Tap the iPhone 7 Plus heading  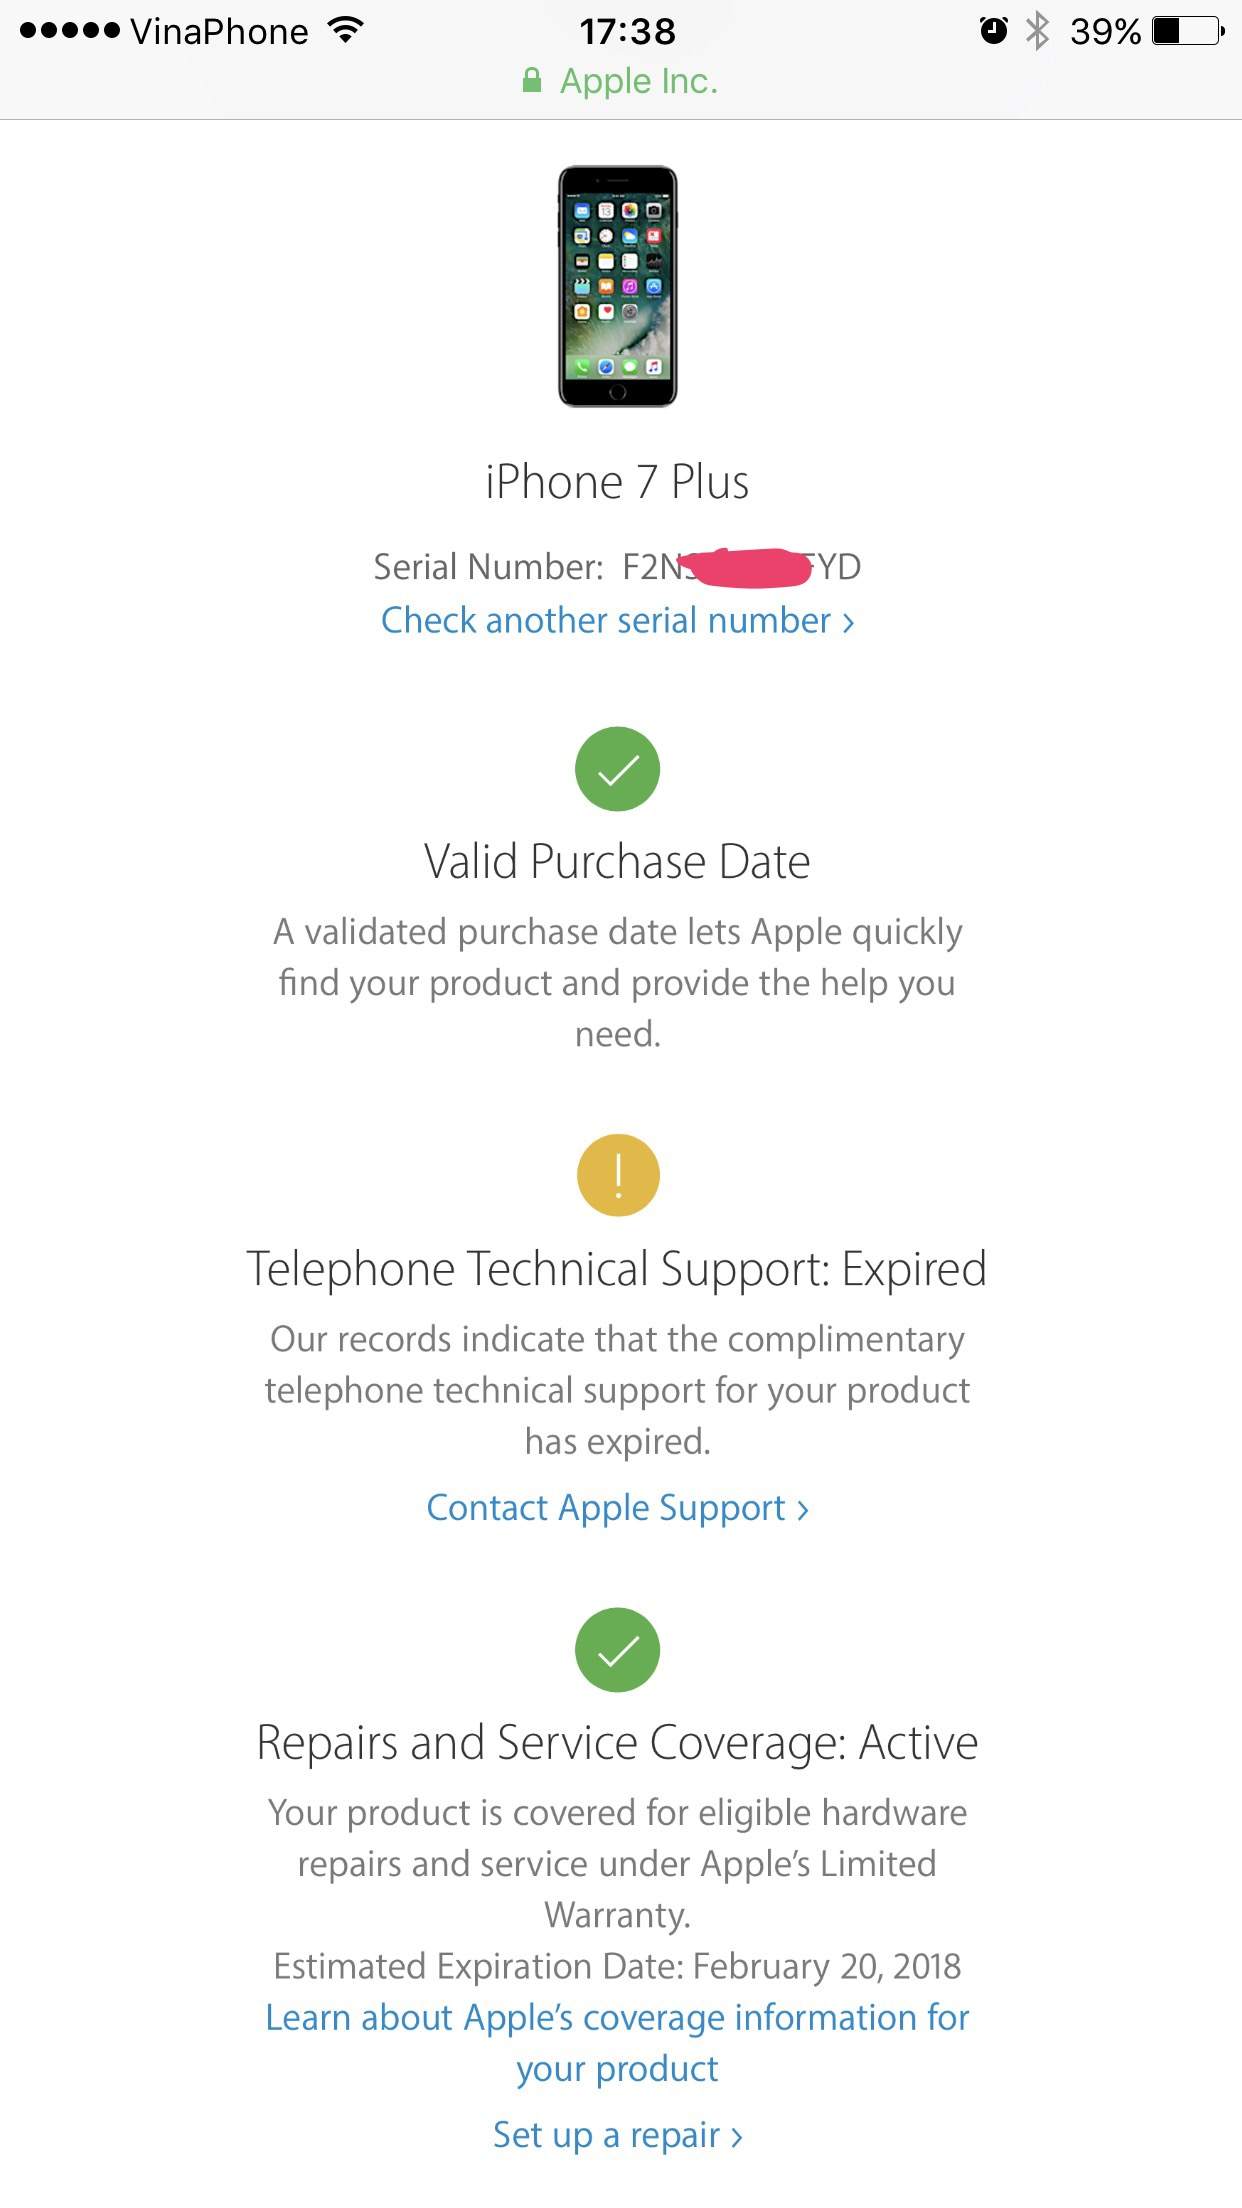click(x=617, y=482)
